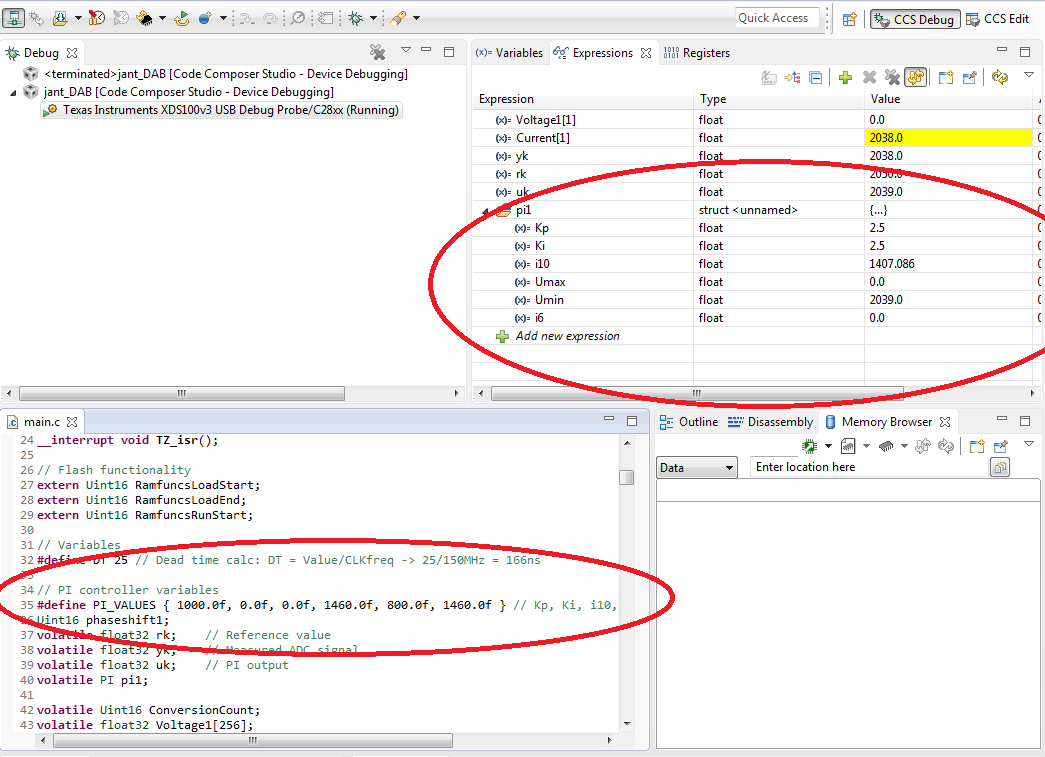Click the refresh icon in Expressions toolbar
Viewport: 1045px width, 757px height.
tap(999, 78)
